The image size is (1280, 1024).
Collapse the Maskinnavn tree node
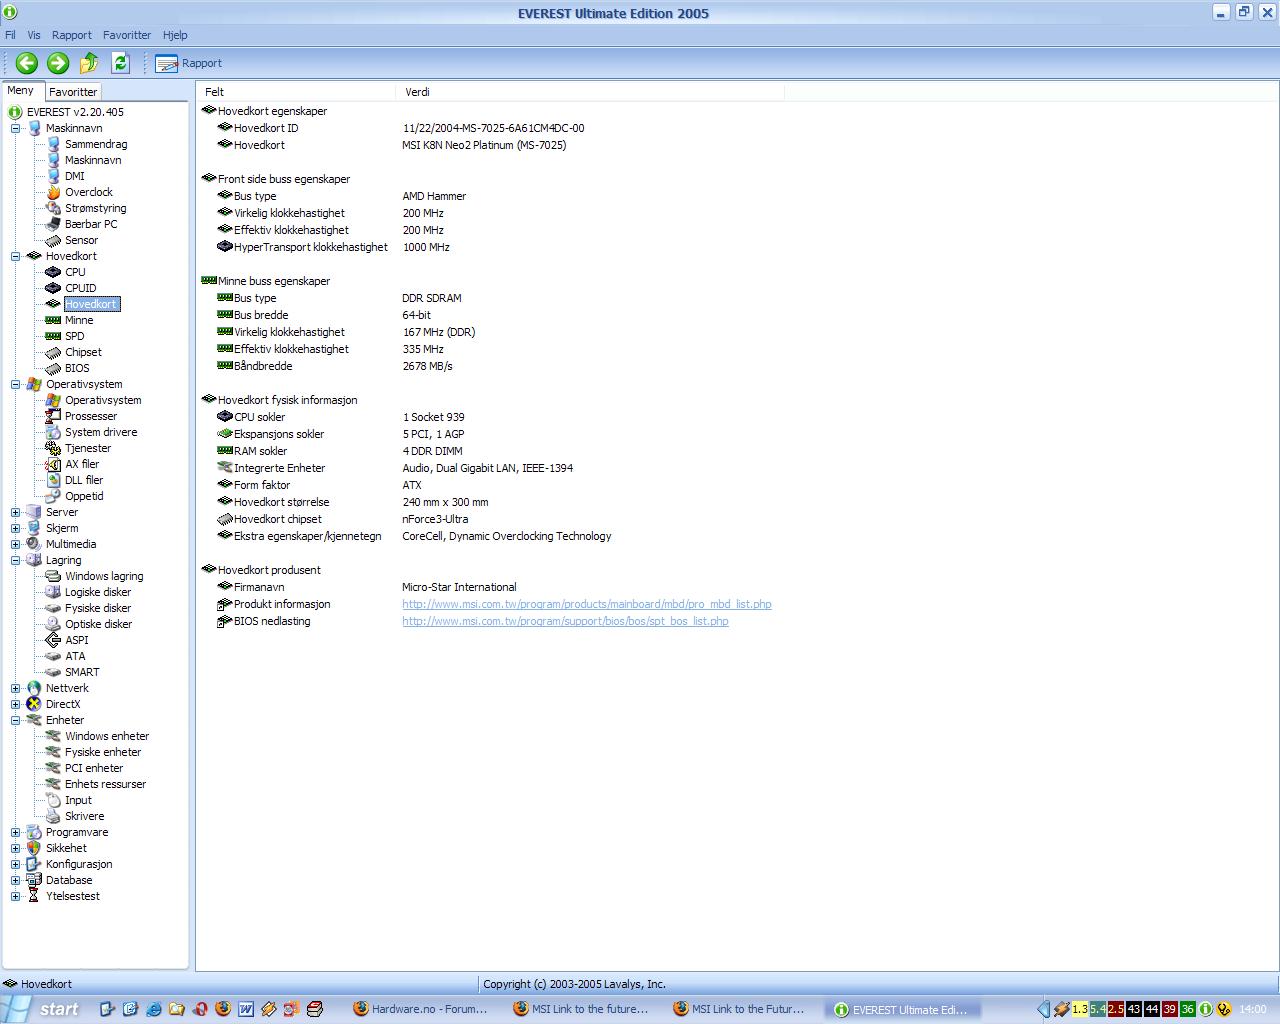[16, 128]
